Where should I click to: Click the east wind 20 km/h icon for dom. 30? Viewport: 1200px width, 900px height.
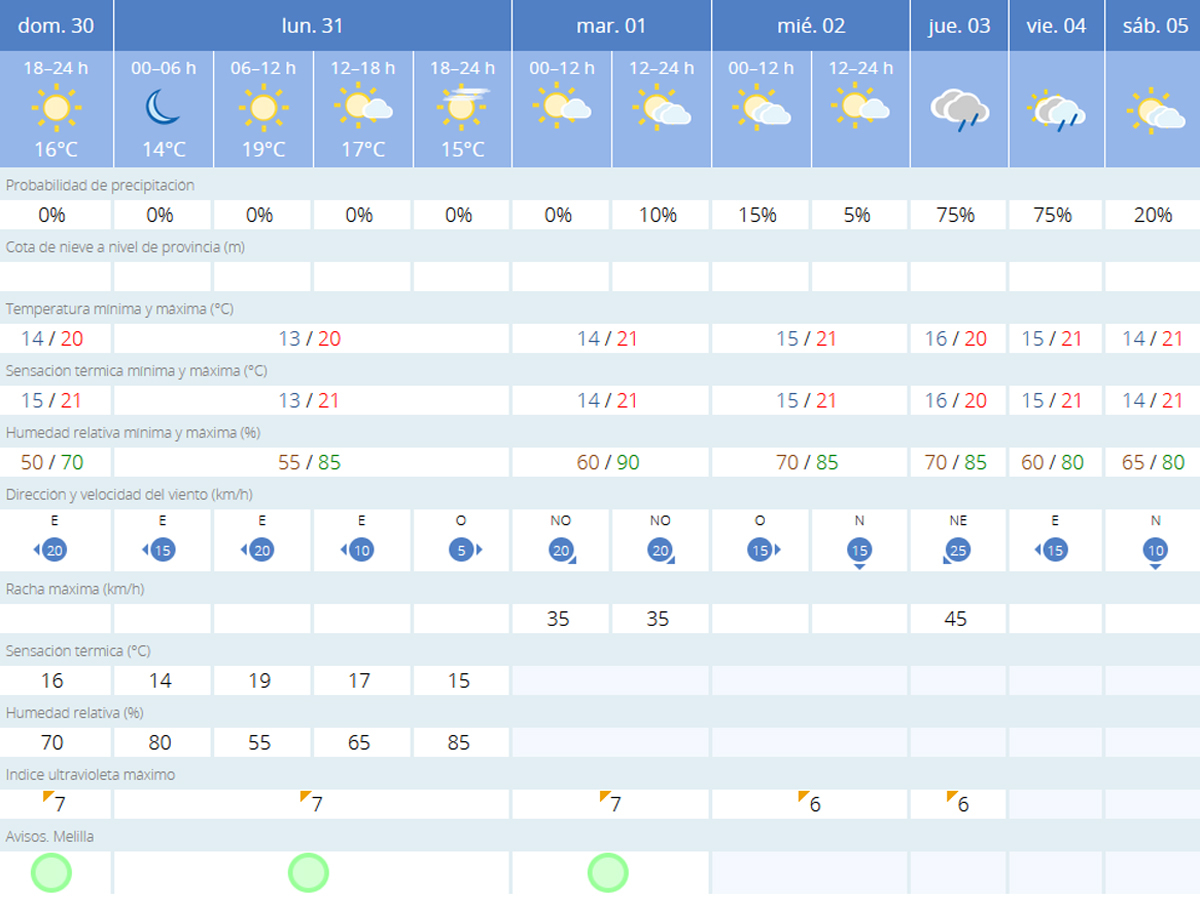tap(50, 550)
